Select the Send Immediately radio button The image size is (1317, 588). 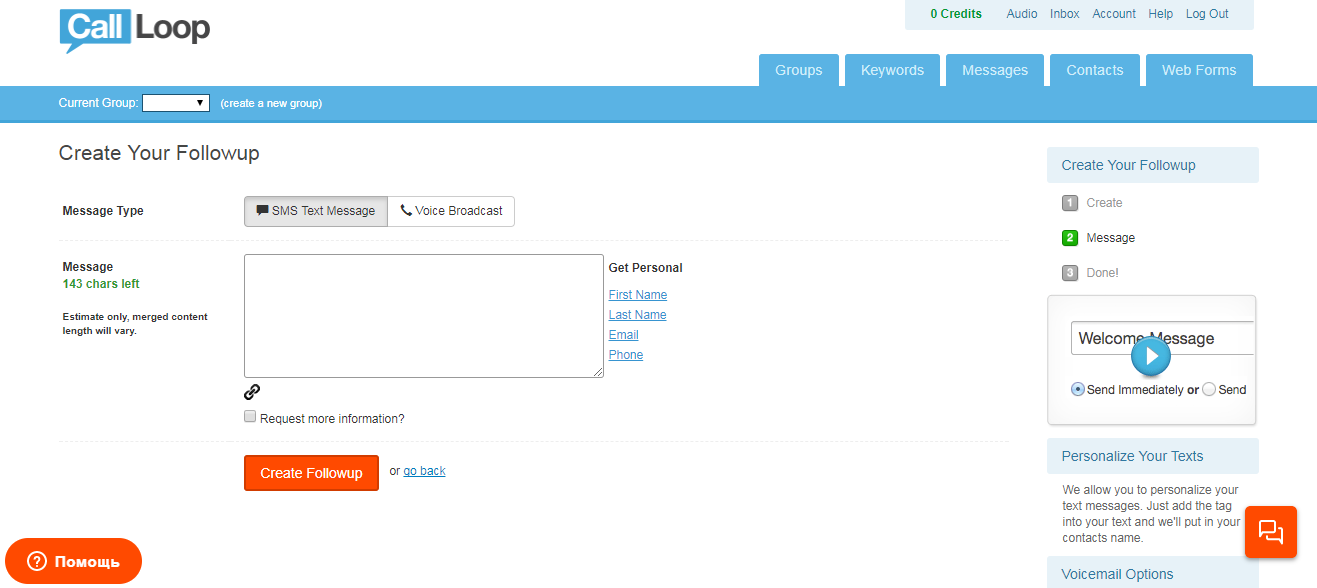pos(1078,389)
